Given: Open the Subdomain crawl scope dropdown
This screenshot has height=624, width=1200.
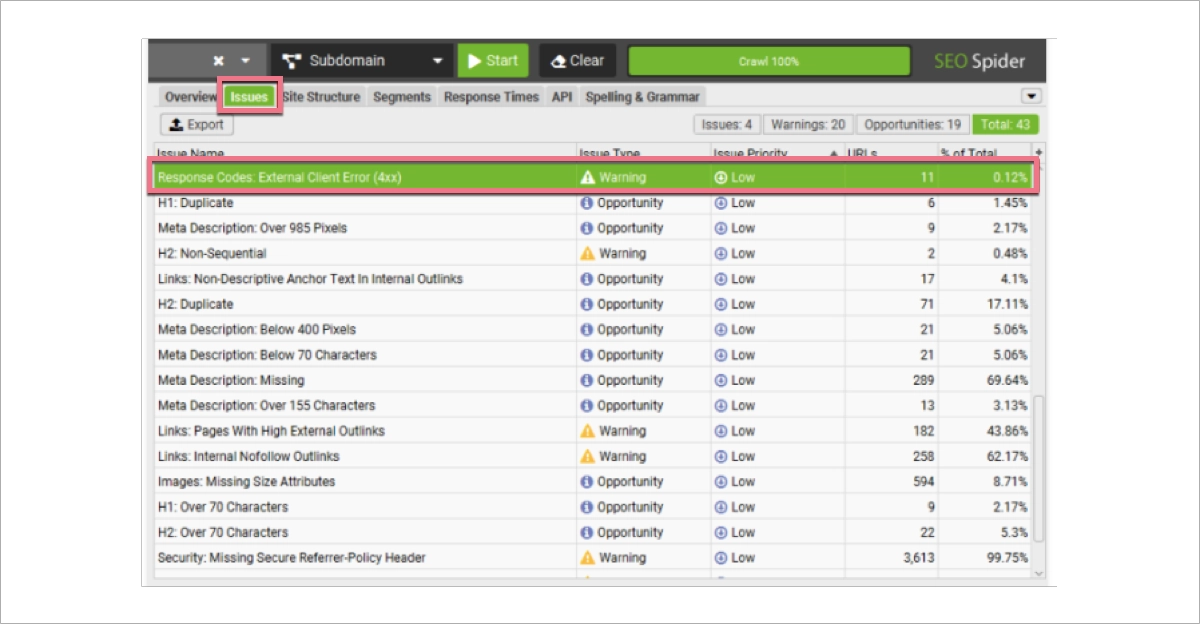Looking at the screenshot, I should (x=437, y=60).
